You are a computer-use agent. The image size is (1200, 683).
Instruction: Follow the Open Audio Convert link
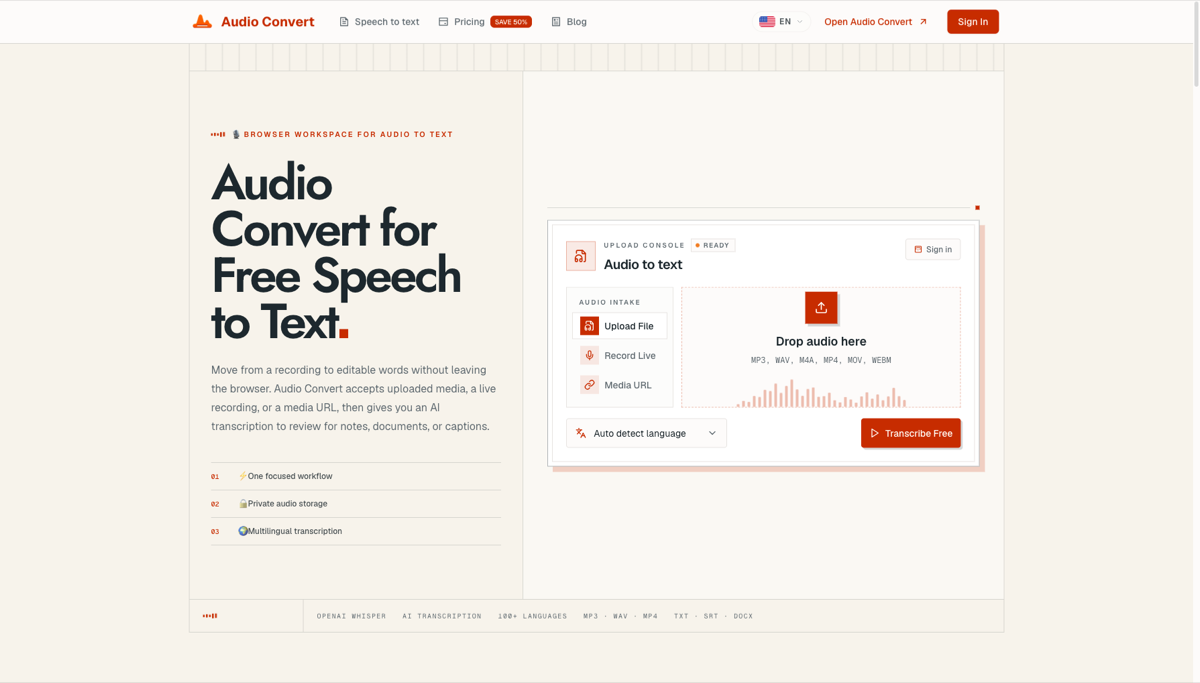coord(868,21)
